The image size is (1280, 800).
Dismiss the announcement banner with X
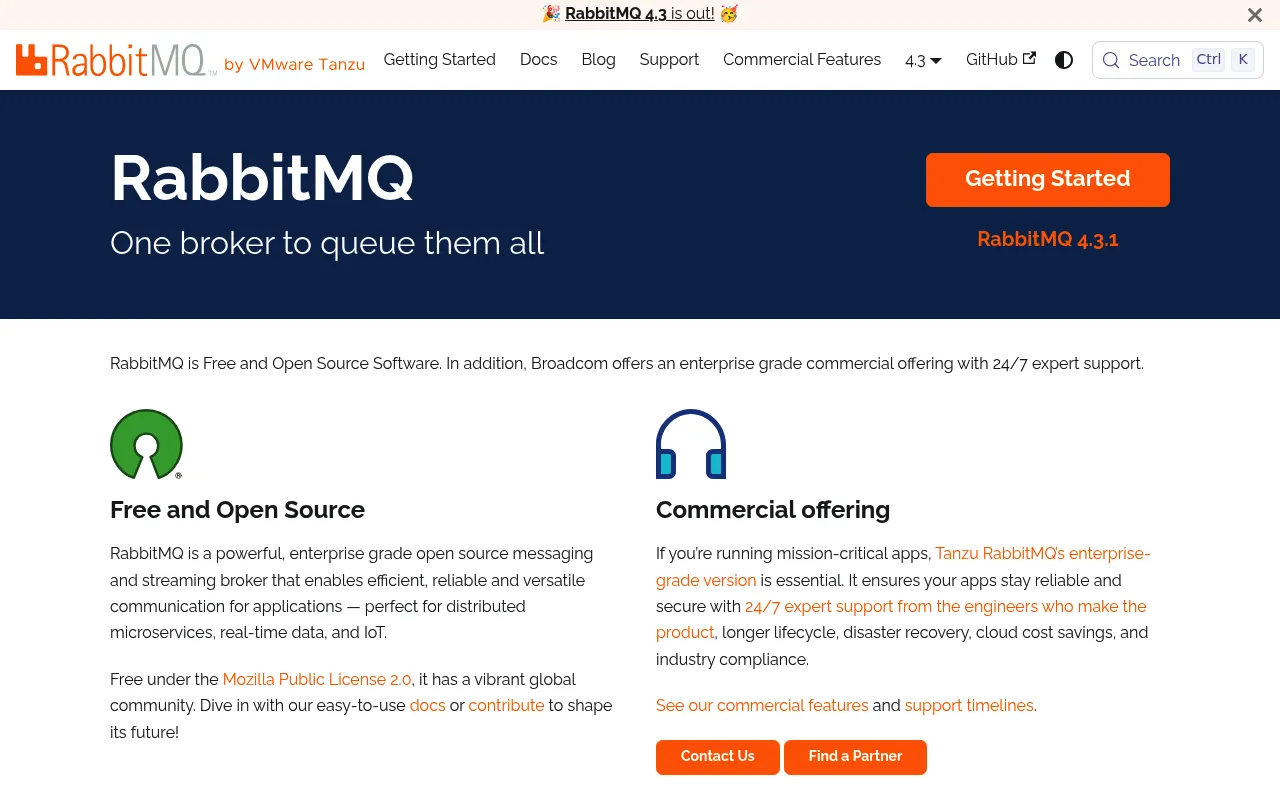click(1255, 15)
